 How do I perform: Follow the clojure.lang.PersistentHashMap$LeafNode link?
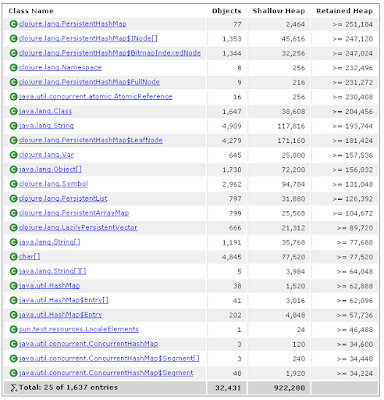pos(91,140)
